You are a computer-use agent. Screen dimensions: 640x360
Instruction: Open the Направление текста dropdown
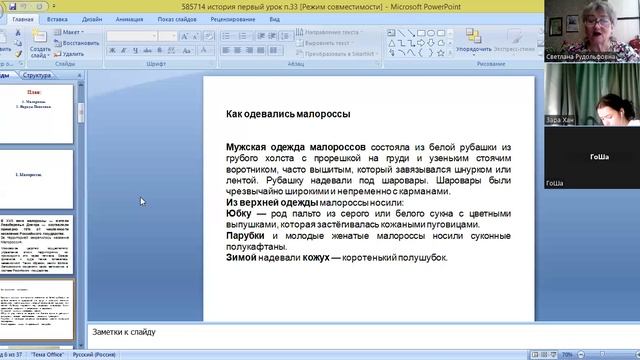coord(329,32)
